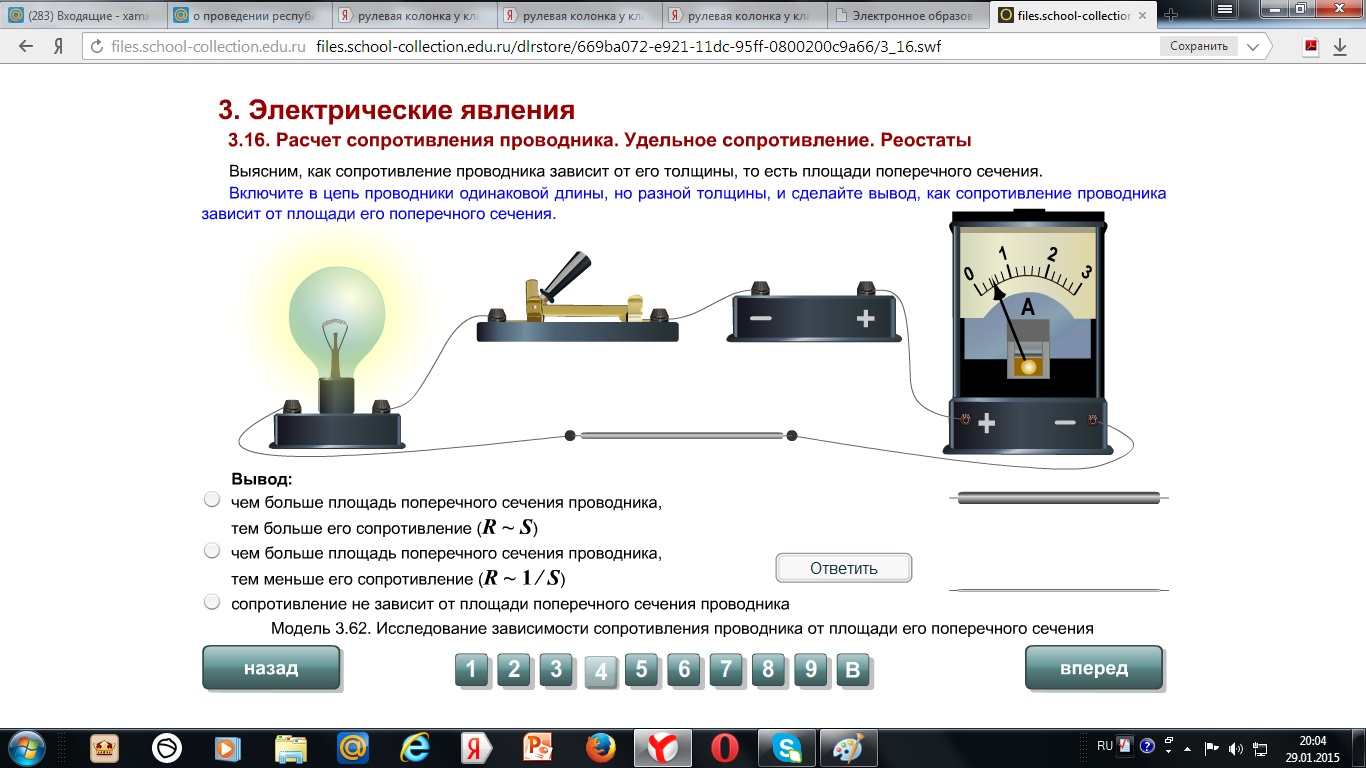Open PowerPoint from taskbar
1366x768 pixels.
539,748
